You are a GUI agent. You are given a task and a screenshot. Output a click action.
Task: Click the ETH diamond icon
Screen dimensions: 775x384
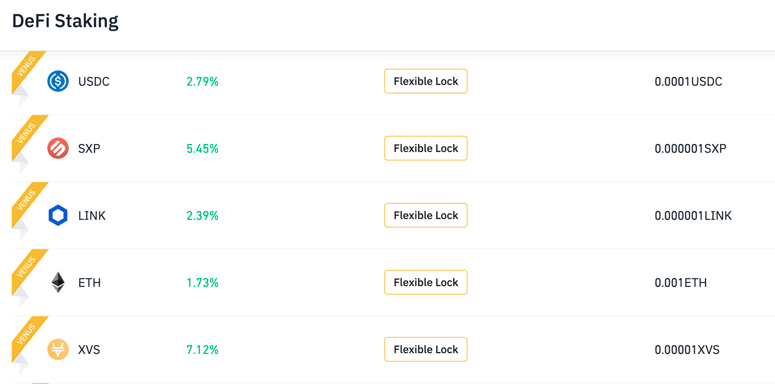58,282
